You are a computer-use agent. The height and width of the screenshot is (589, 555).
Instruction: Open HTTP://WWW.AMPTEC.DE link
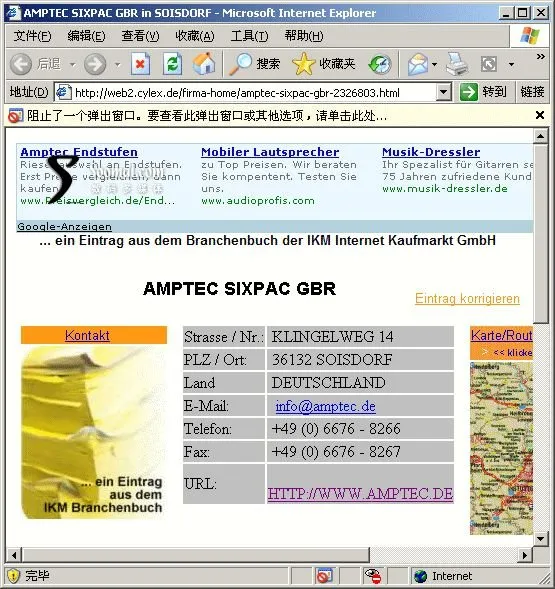(360, 494)
